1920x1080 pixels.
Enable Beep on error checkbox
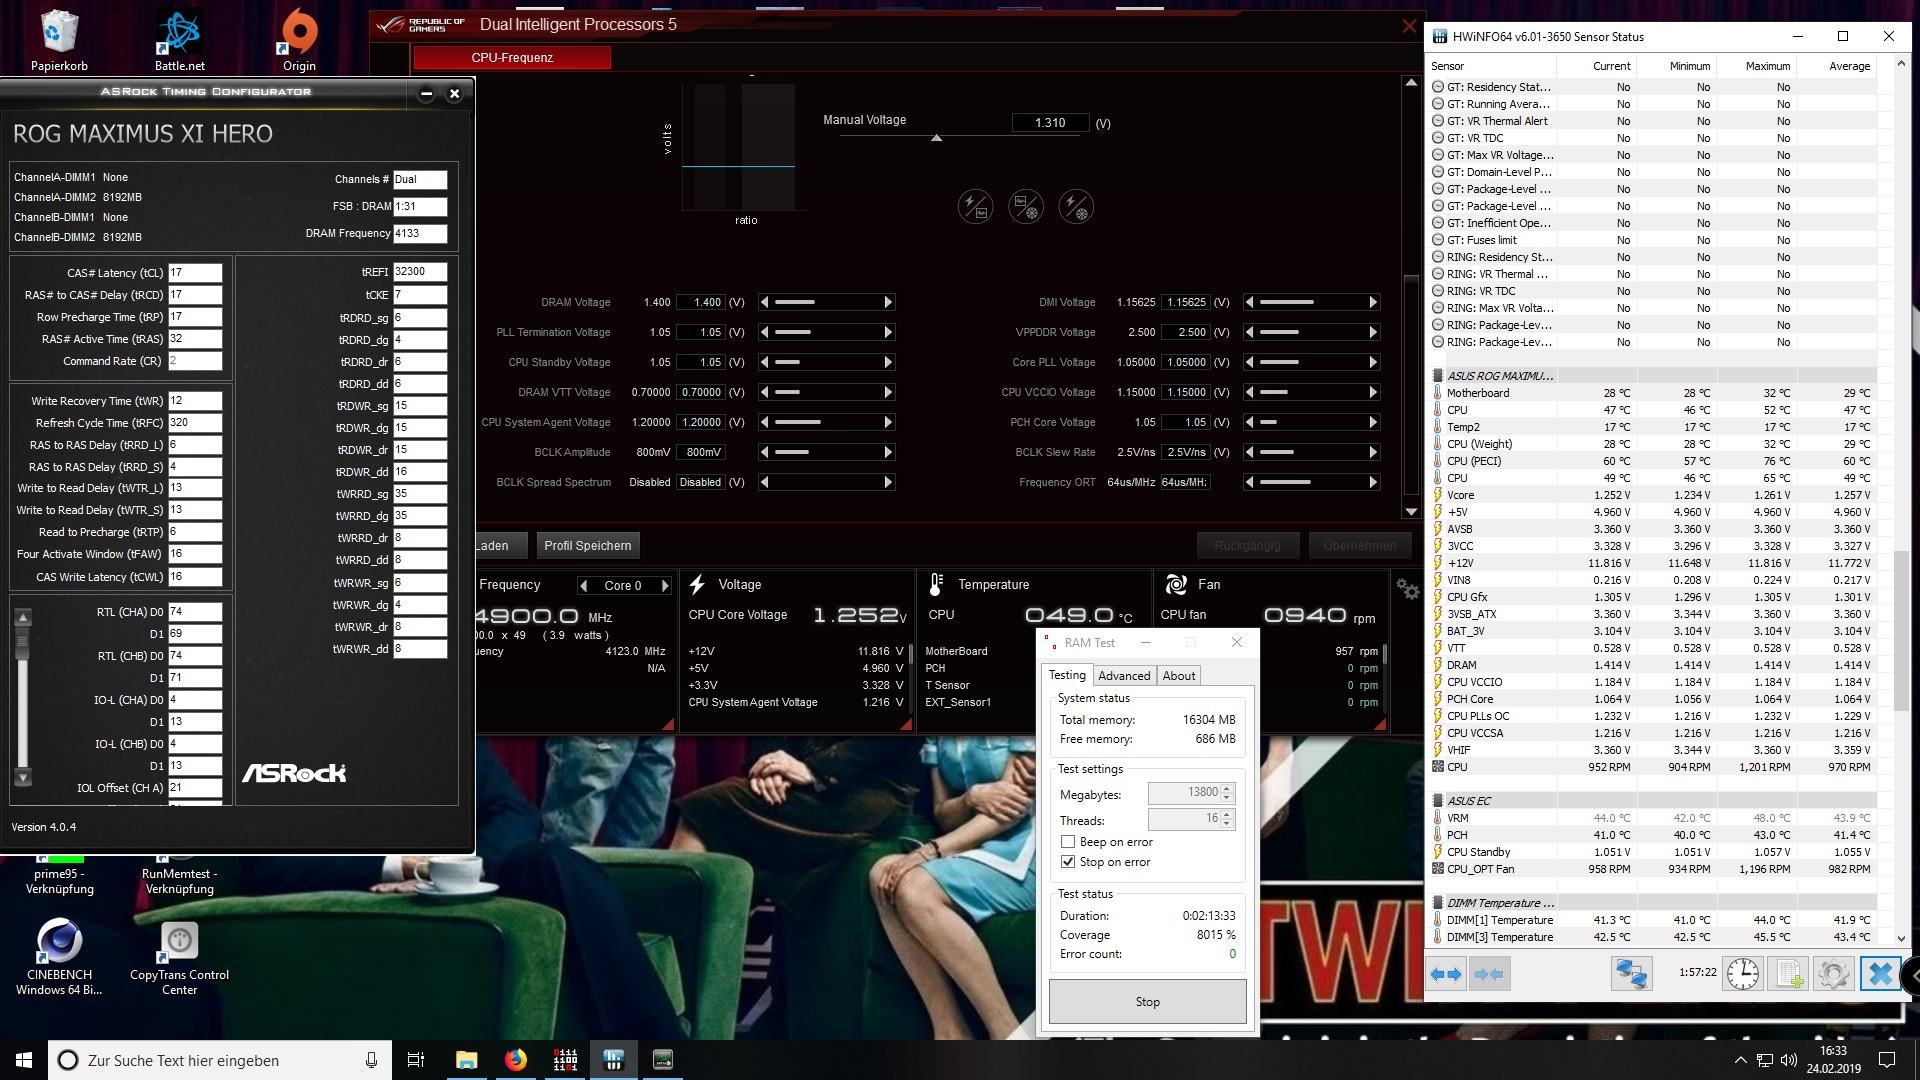[x=1068, y=842]
